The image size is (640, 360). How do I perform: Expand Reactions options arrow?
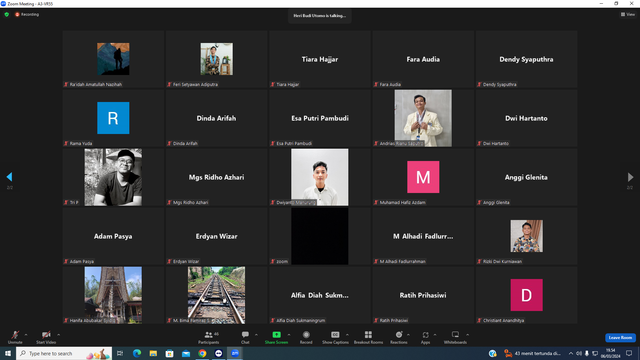(x=408, y=335)
